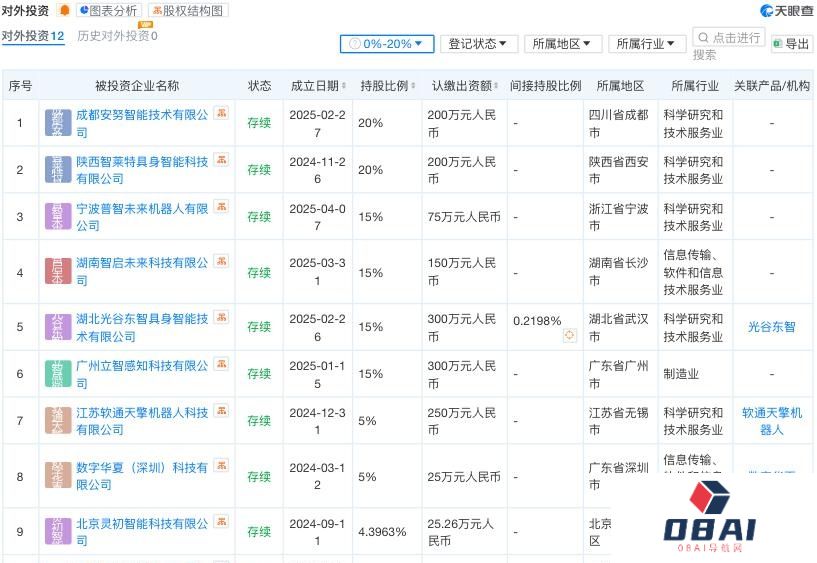Click the 成都安努 company logo thumbnail
Image resolution: width=817 pixels, height=563 pixels.
58,123
